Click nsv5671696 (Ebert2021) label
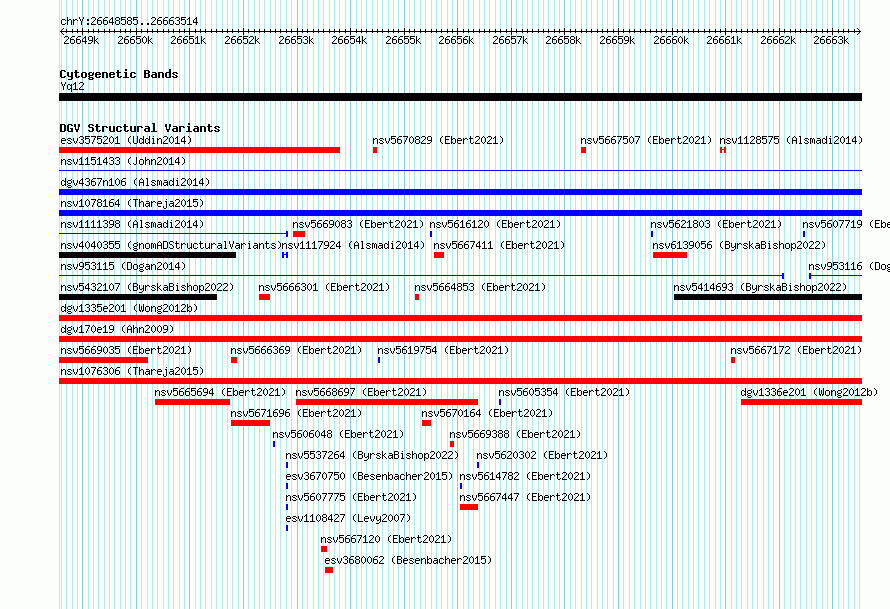Screen dimensions: 890x609 point(296,413)
